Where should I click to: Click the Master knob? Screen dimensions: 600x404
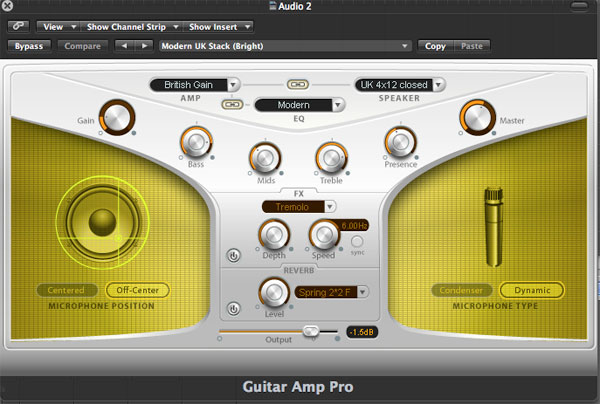point(477,117)
